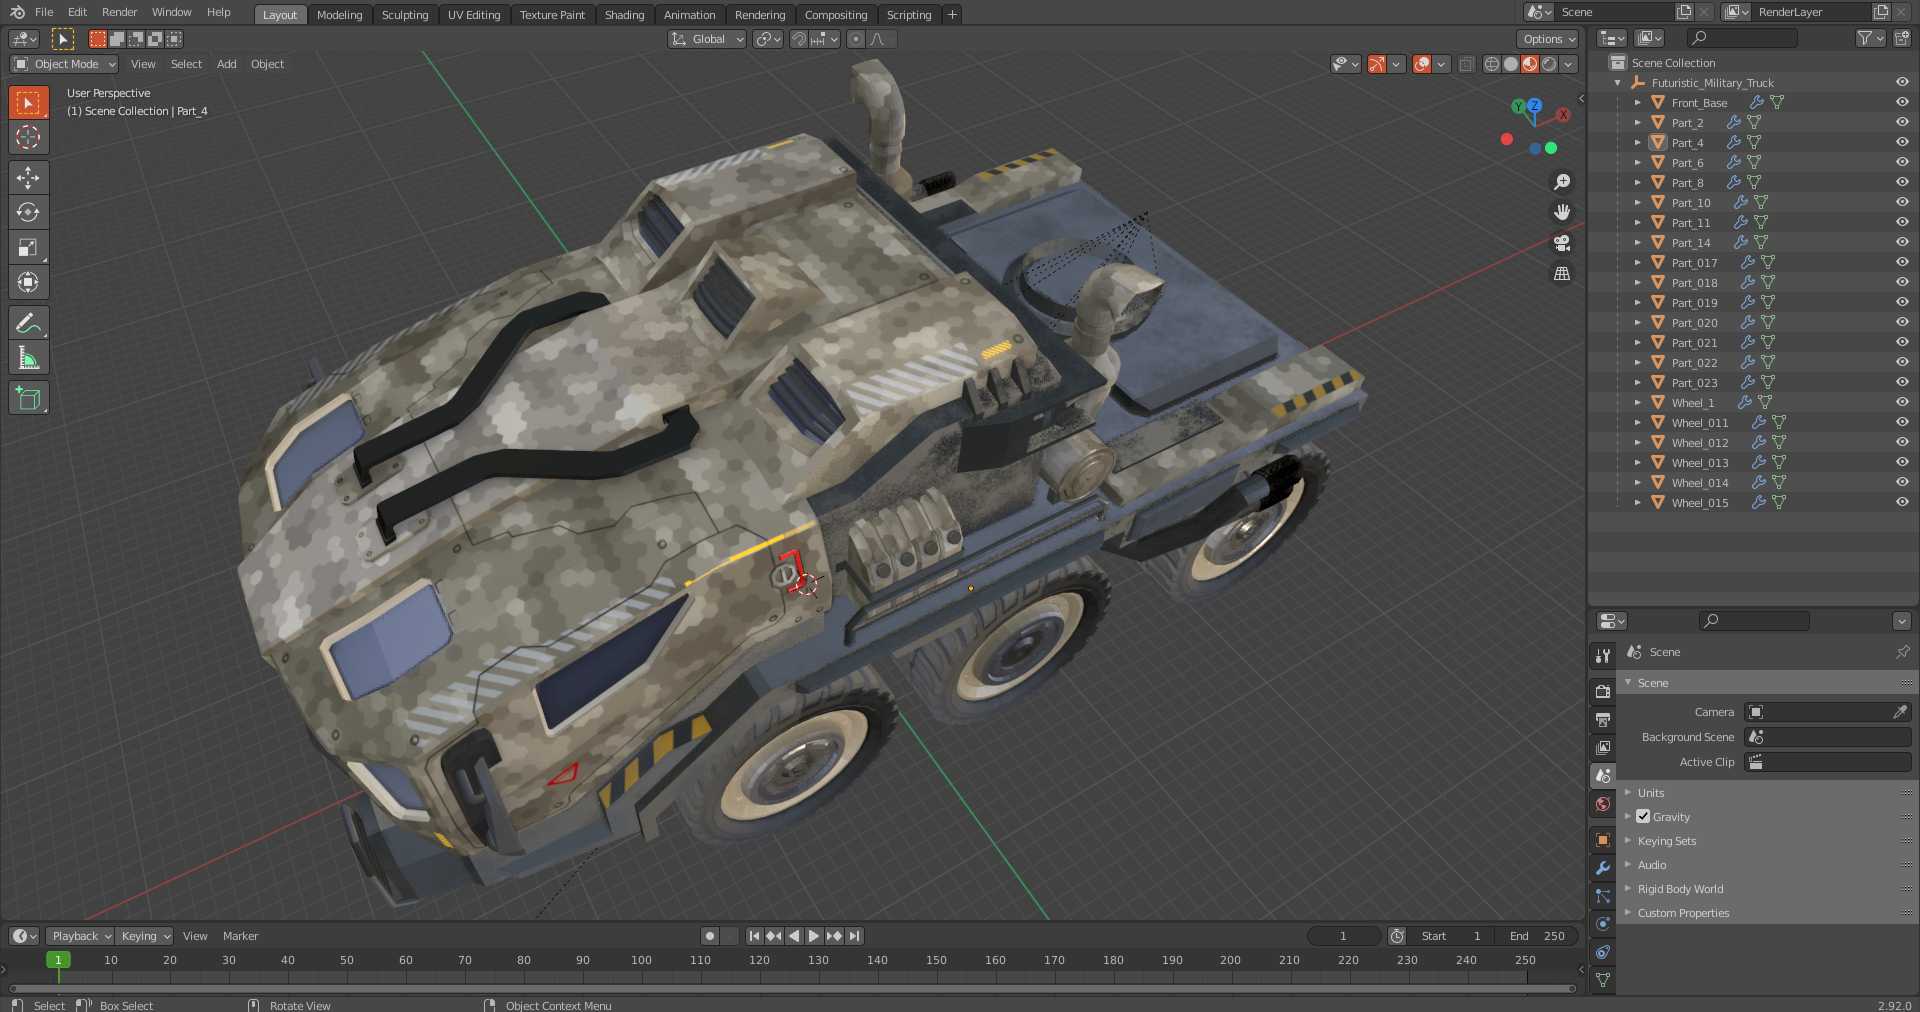
Task: Open the Playback dropdown in the timeline
Action: click(80, 936)
